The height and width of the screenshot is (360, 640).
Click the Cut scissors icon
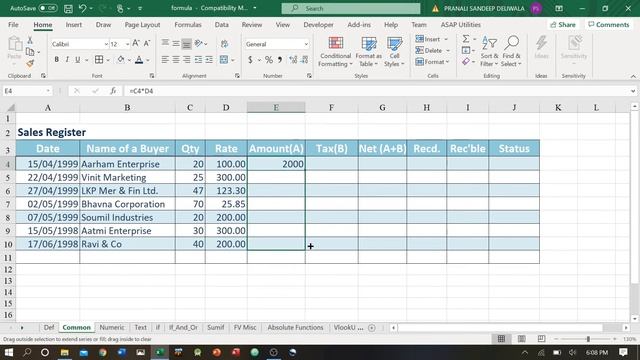30,40
